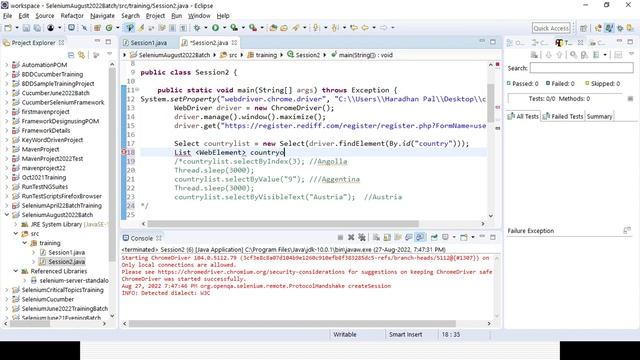Open the Debug button dropdown arrow

coord(205,28)
